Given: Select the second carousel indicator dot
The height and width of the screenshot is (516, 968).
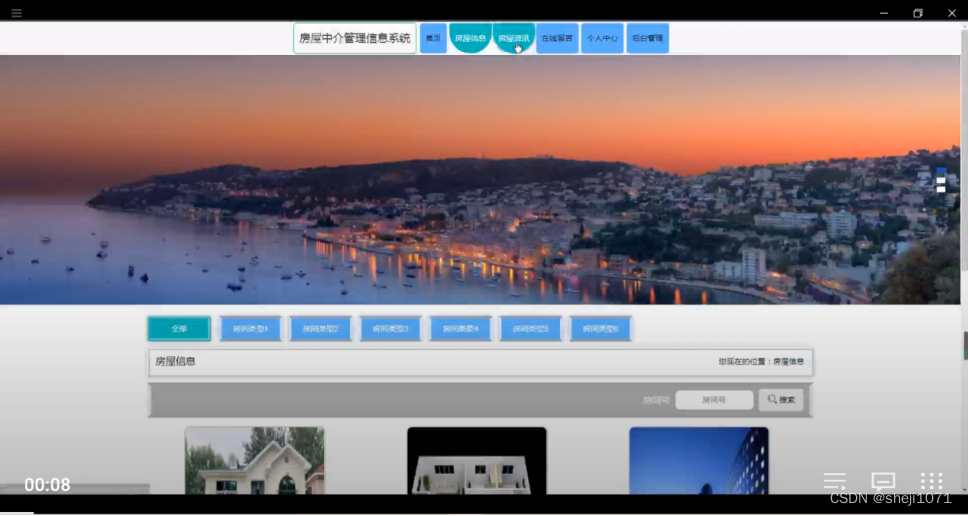Looking at the screenshot, I should point(941,180).
